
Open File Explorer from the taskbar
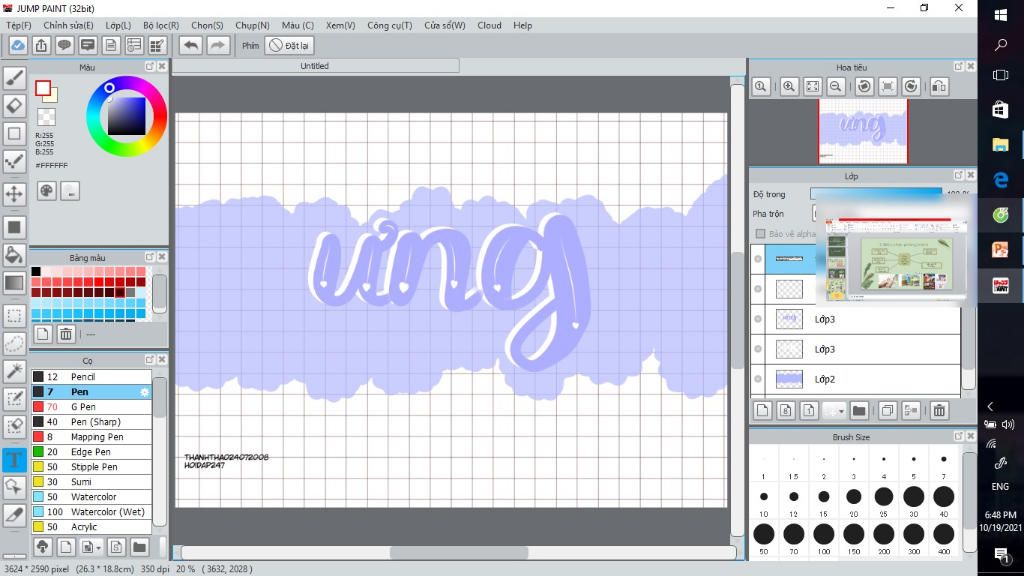point(1000,144)
